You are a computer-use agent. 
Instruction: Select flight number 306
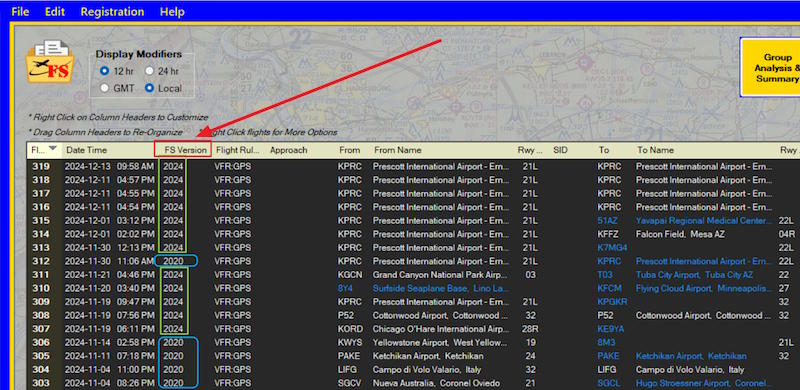click(41, 343)
